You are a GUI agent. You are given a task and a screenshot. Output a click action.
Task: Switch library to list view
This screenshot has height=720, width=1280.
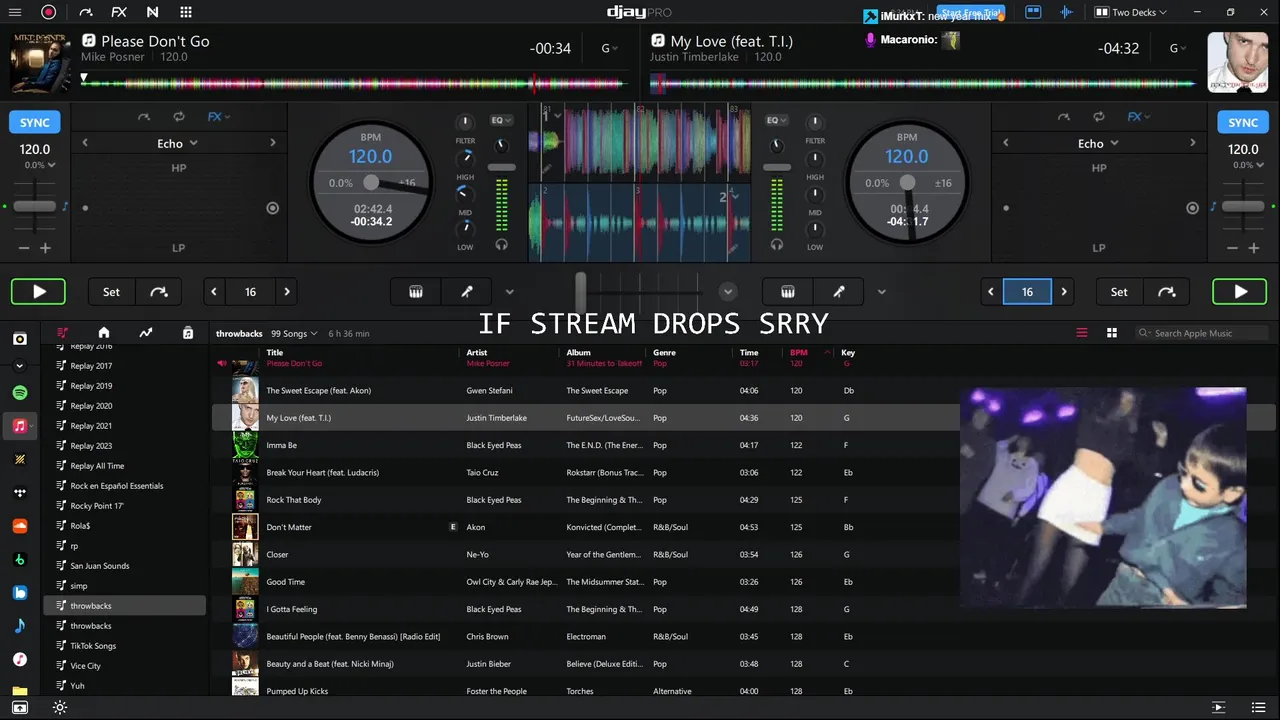1081,333
